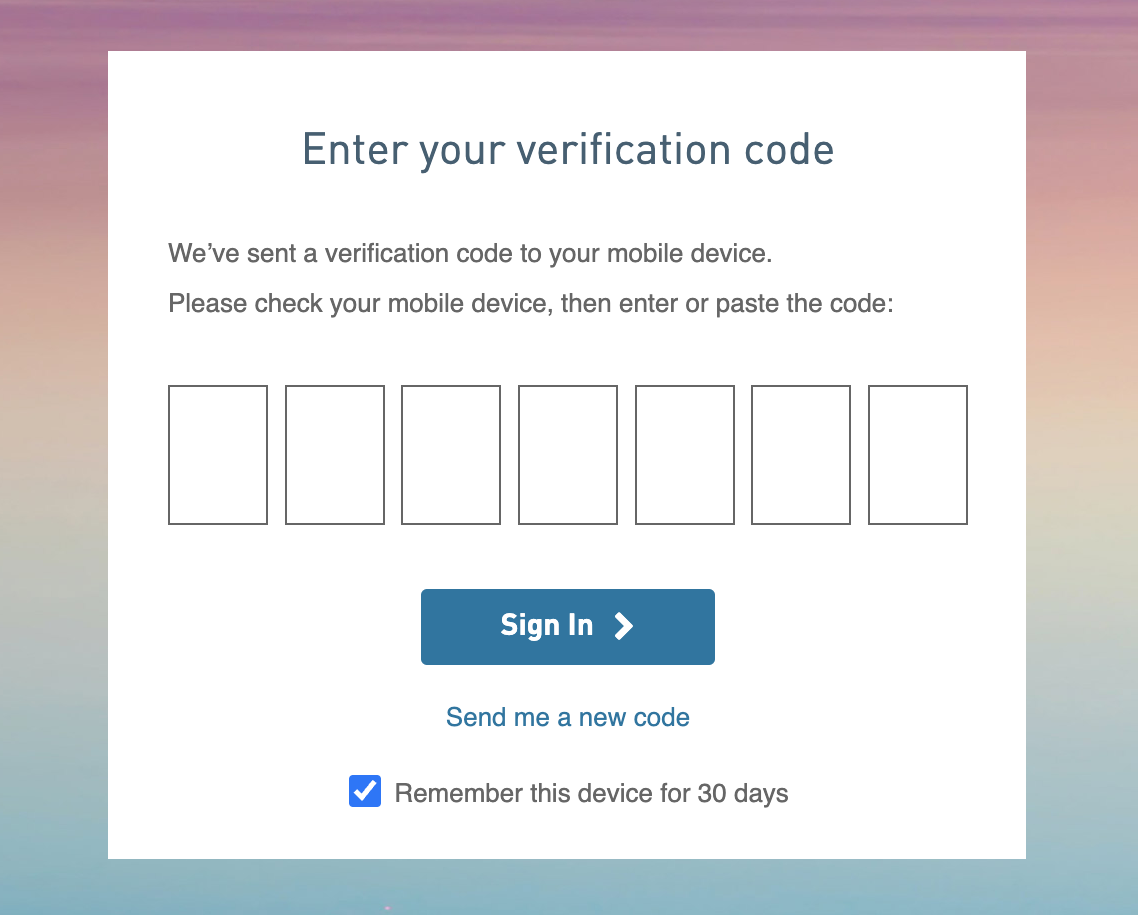Click the third code digit box
Viewport: 1138px width, 915px height.
(x=451, y=455)
